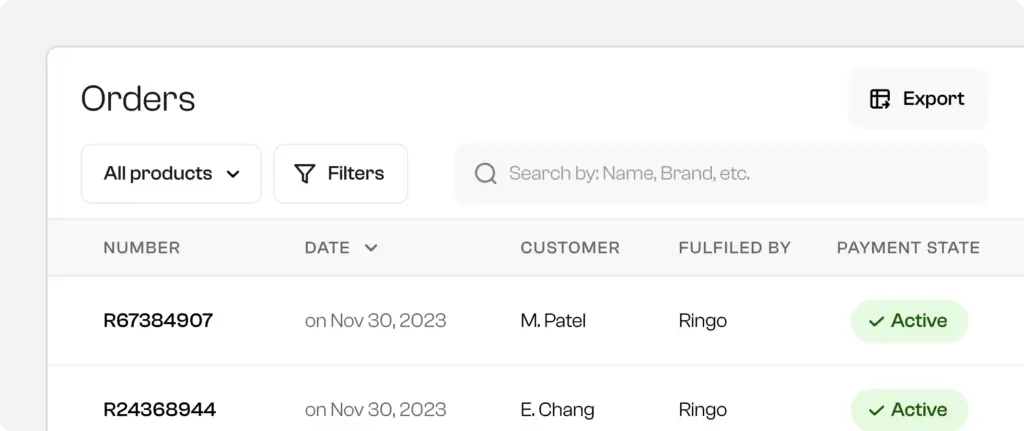
Task: Sort by the Number column header
Action: (x=142, y=248)
